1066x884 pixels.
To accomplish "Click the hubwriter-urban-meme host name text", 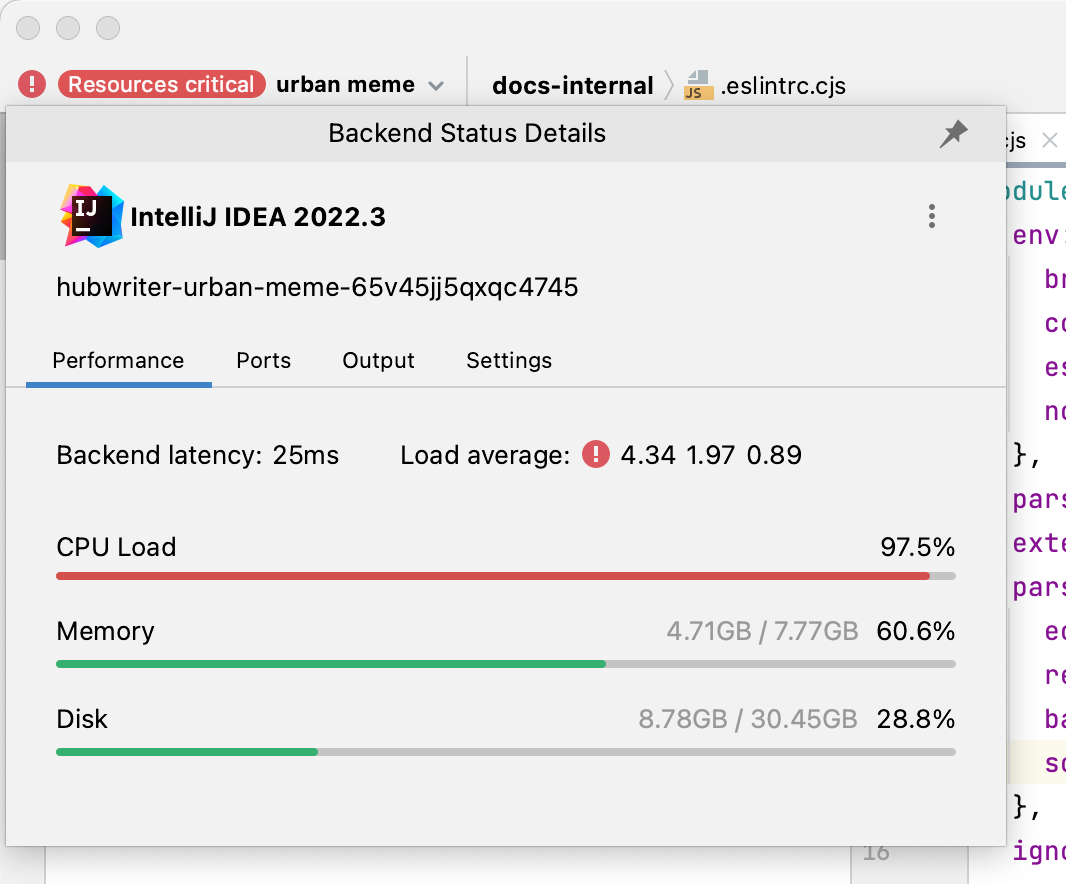I will click(317, 288).
